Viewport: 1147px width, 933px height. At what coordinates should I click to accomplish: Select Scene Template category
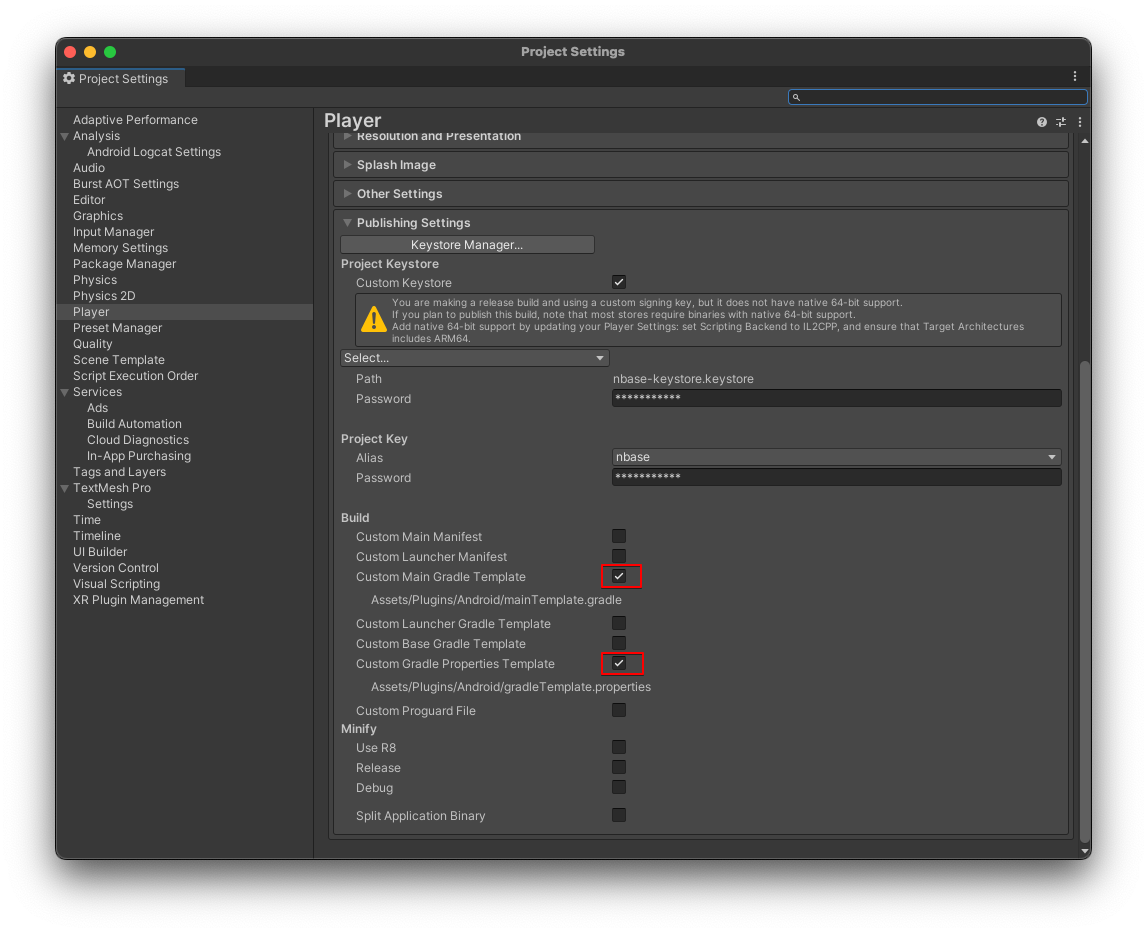pyautogui.click(x=119, y=360)
